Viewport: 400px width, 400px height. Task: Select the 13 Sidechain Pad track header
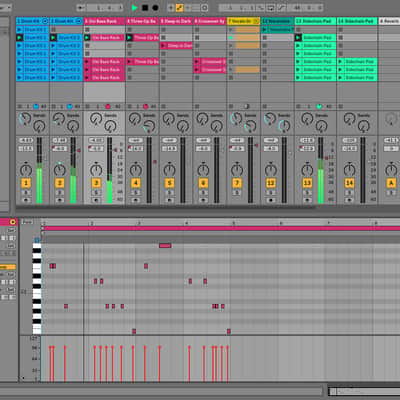pyautogui.click(x=315, y=21)
